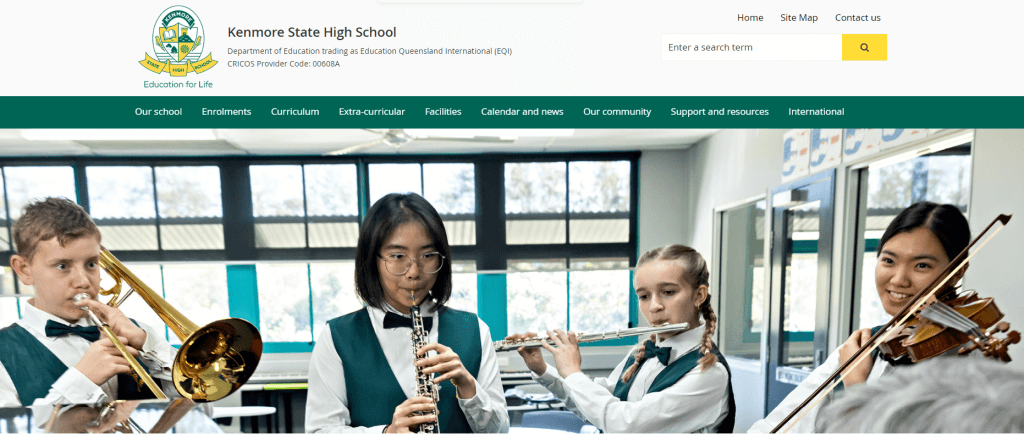The height and width of the screenshot is (434, 1024).
Task: Go to the International section
Action: [x=816, y=112]
